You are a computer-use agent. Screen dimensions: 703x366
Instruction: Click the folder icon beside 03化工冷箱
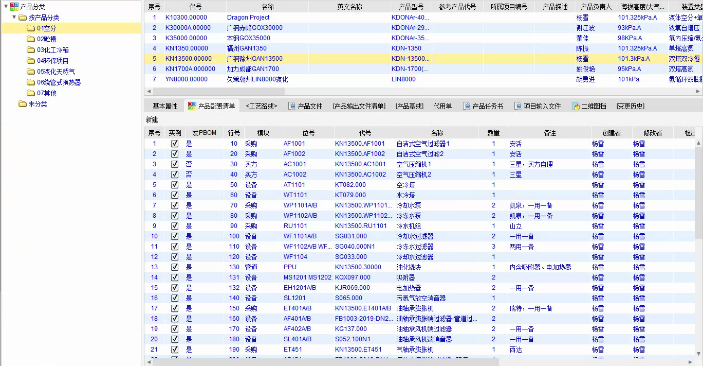[x=31, y=50]
